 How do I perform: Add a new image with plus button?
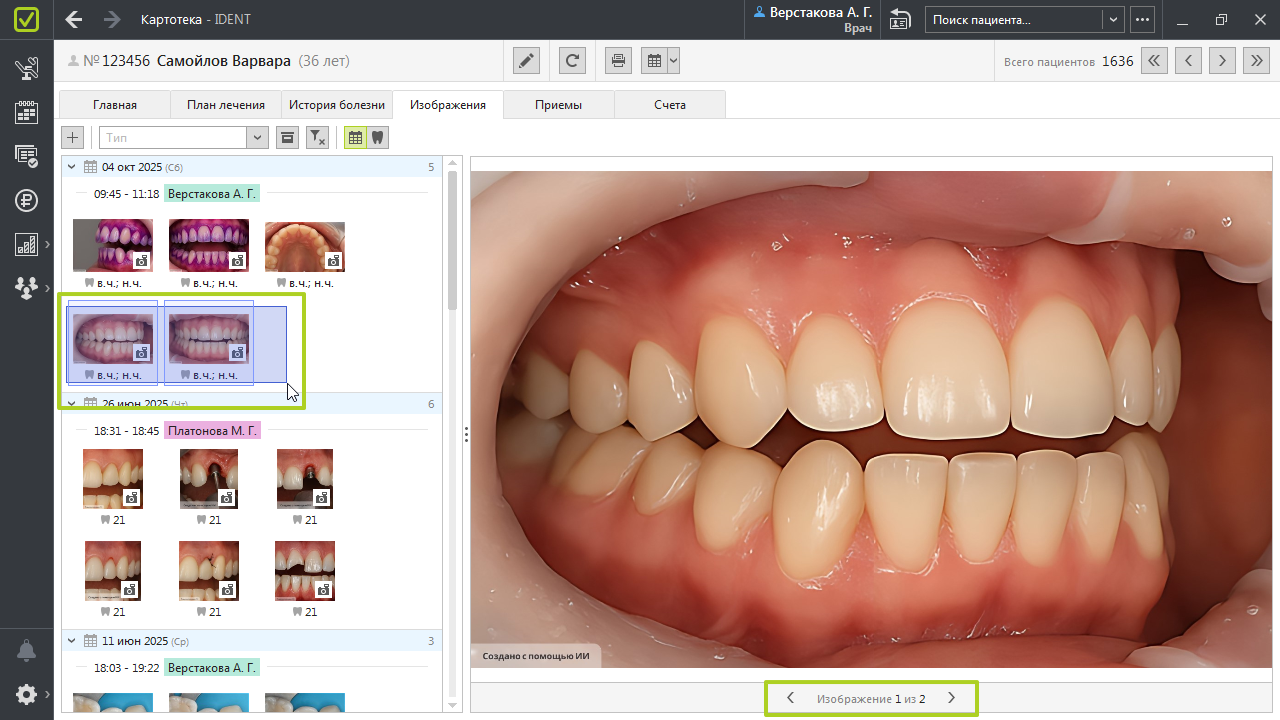pos(72,138)
